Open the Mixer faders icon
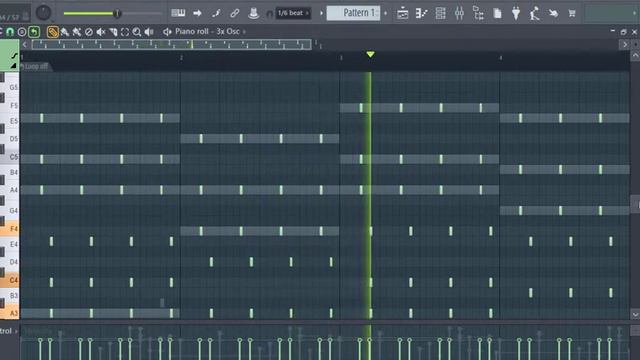This screenshot has width=640, height=360. (x=459, y=13)
